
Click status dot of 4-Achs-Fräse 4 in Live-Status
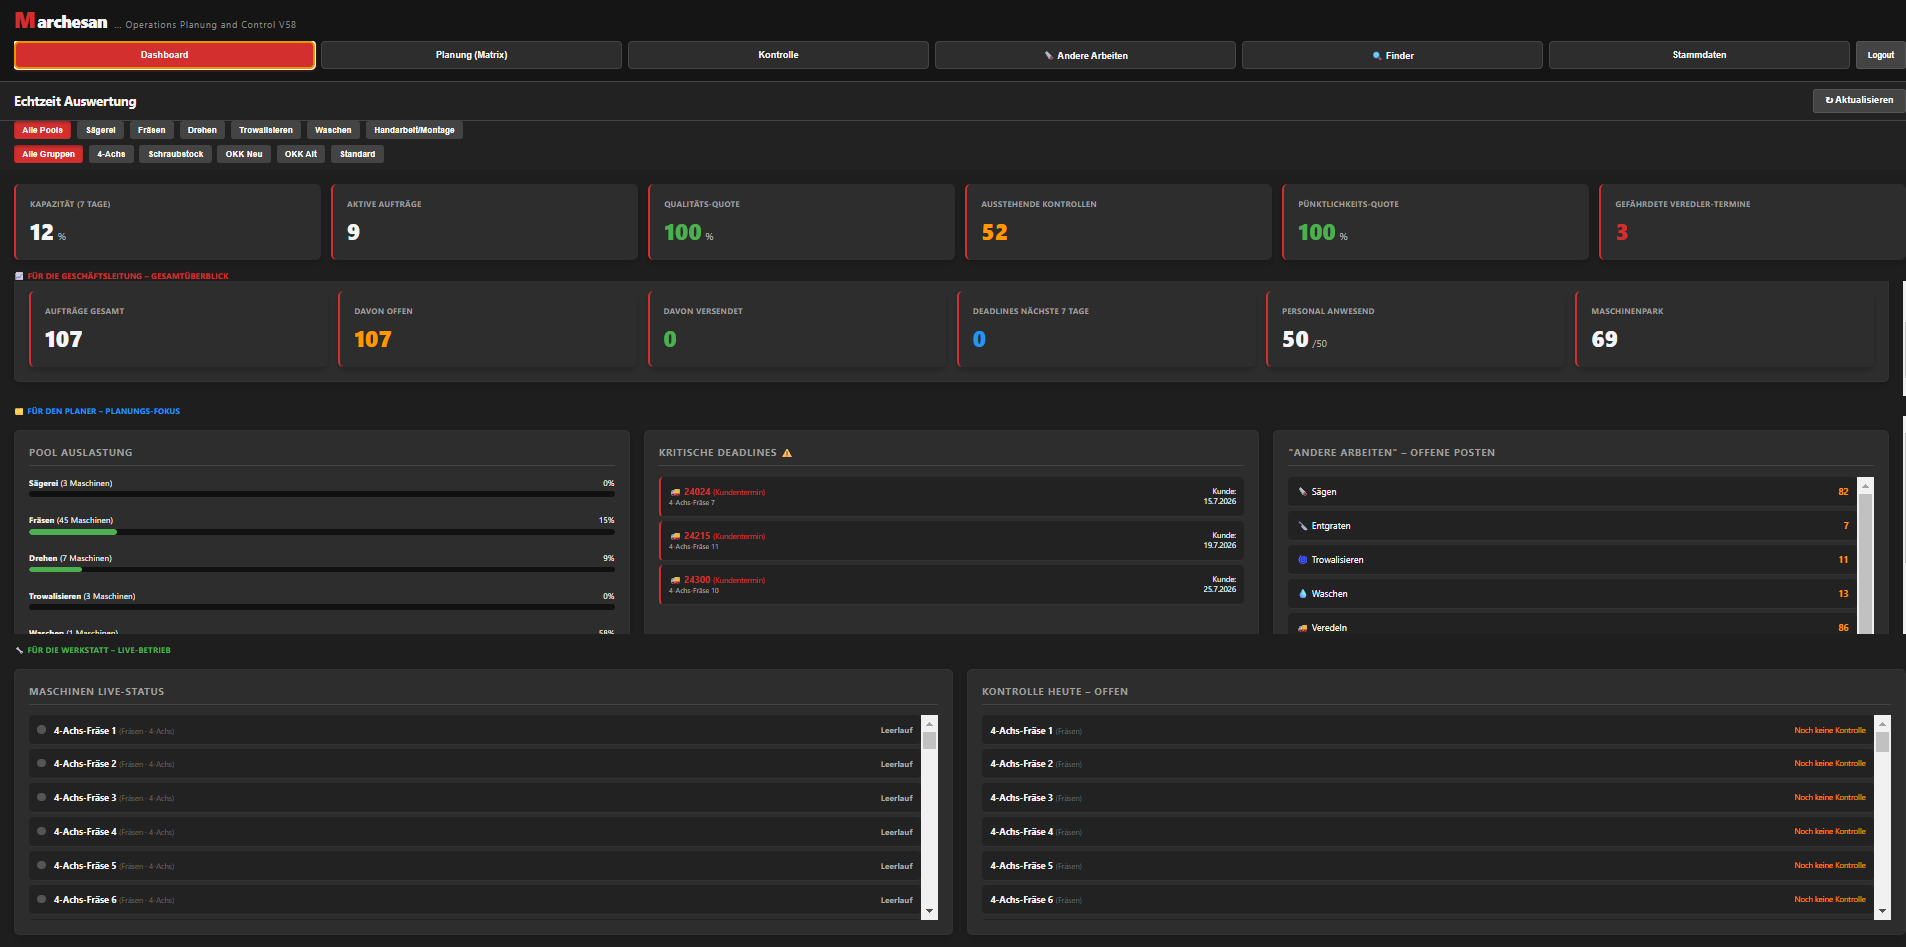pos(41,831)
